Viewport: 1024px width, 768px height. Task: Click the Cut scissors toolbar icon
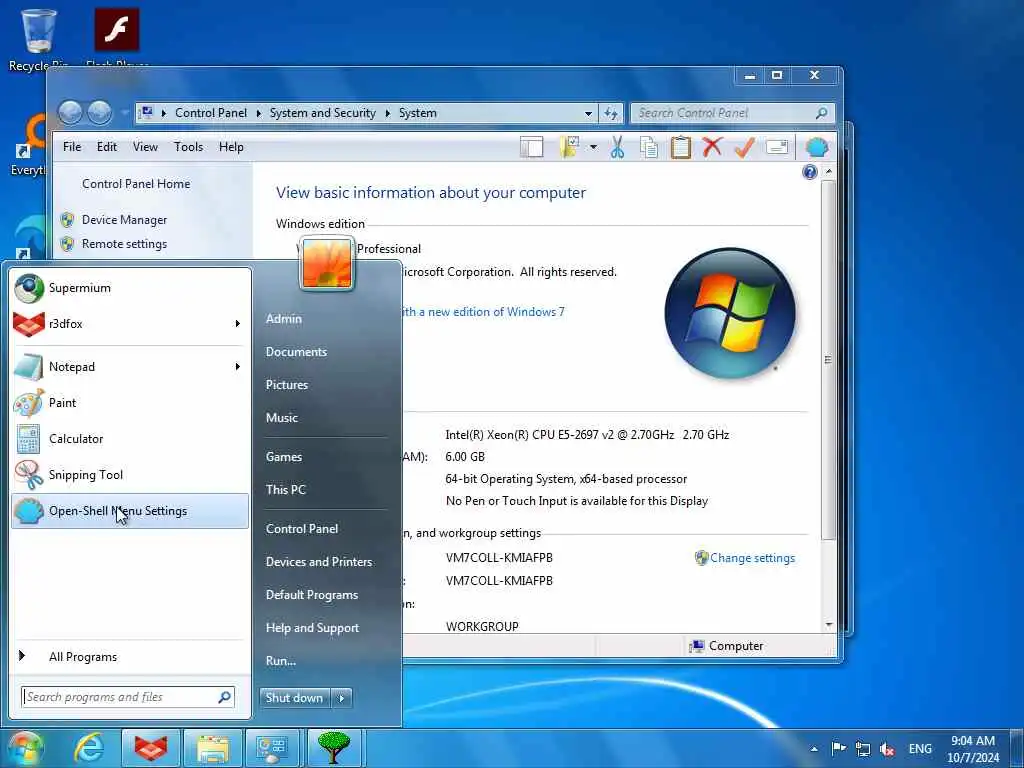coord(617,148)
